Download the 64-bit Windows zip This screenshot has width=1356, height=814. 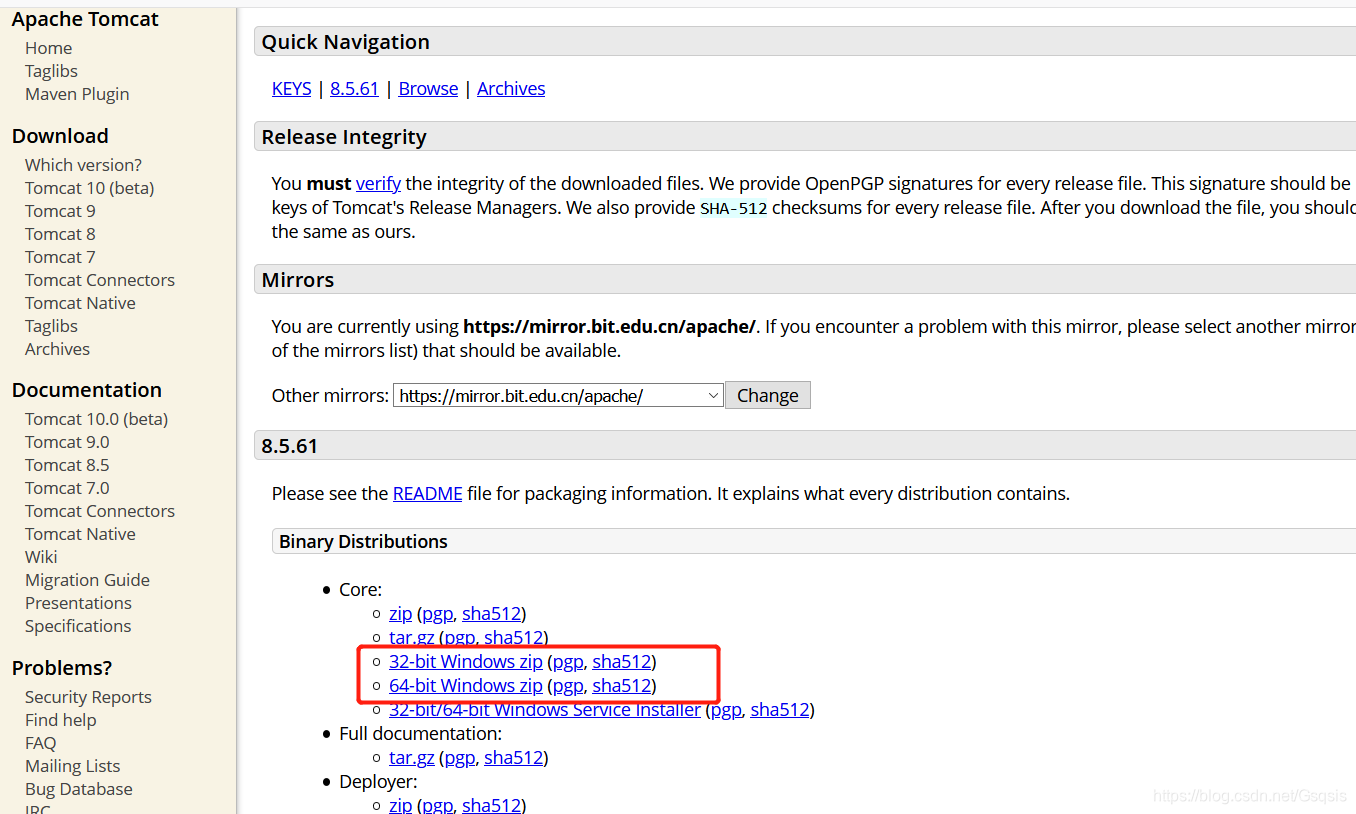point(466,685)
